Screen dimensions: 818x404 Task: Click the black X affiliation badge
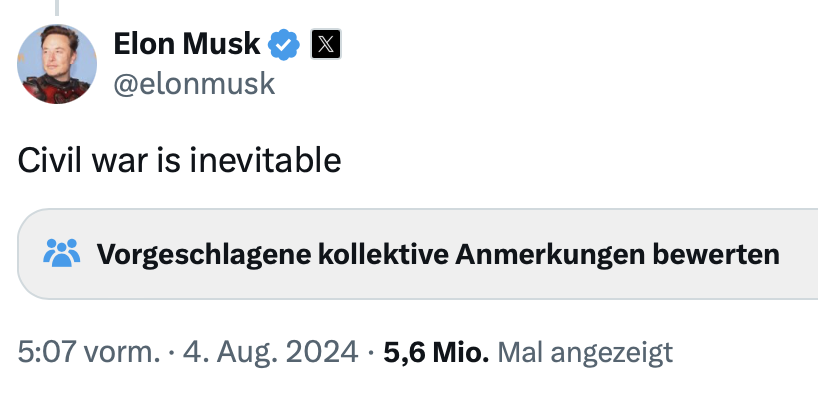pos(327,44)
